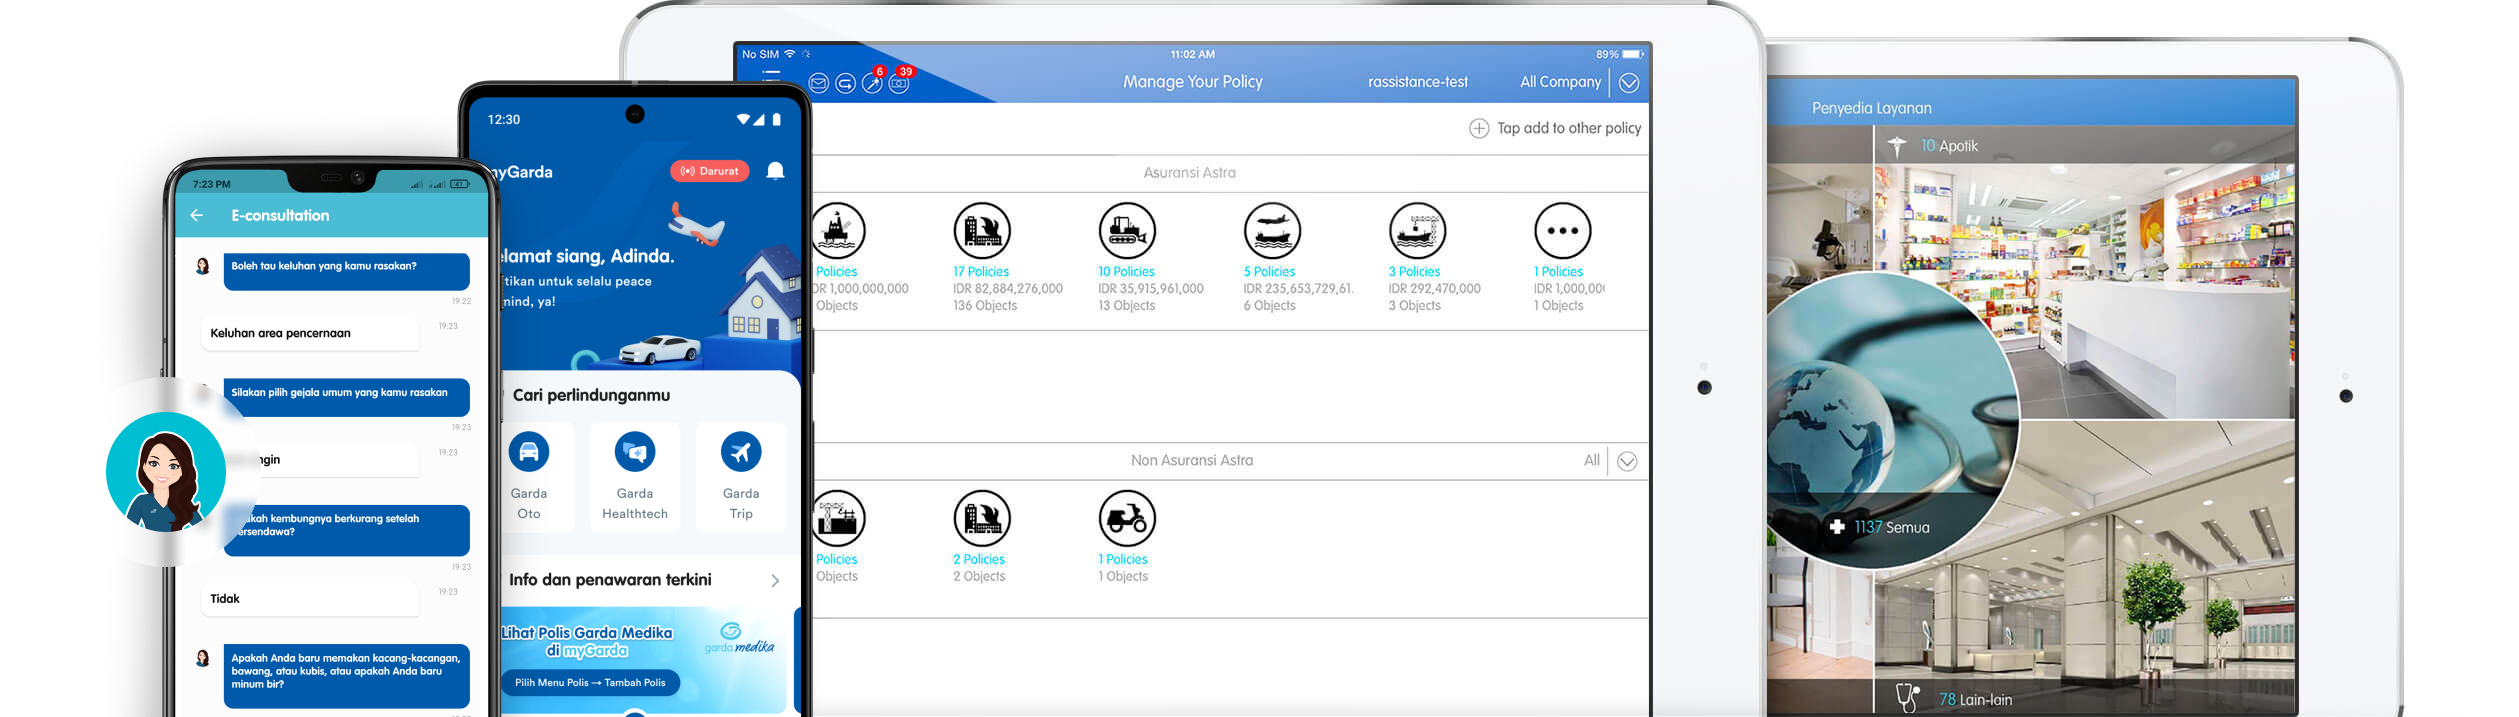Expand Info dan penawaran terkini chevron
This screenshot has height=717, width=2519.
pyautogui.click(x=775, y=581)
